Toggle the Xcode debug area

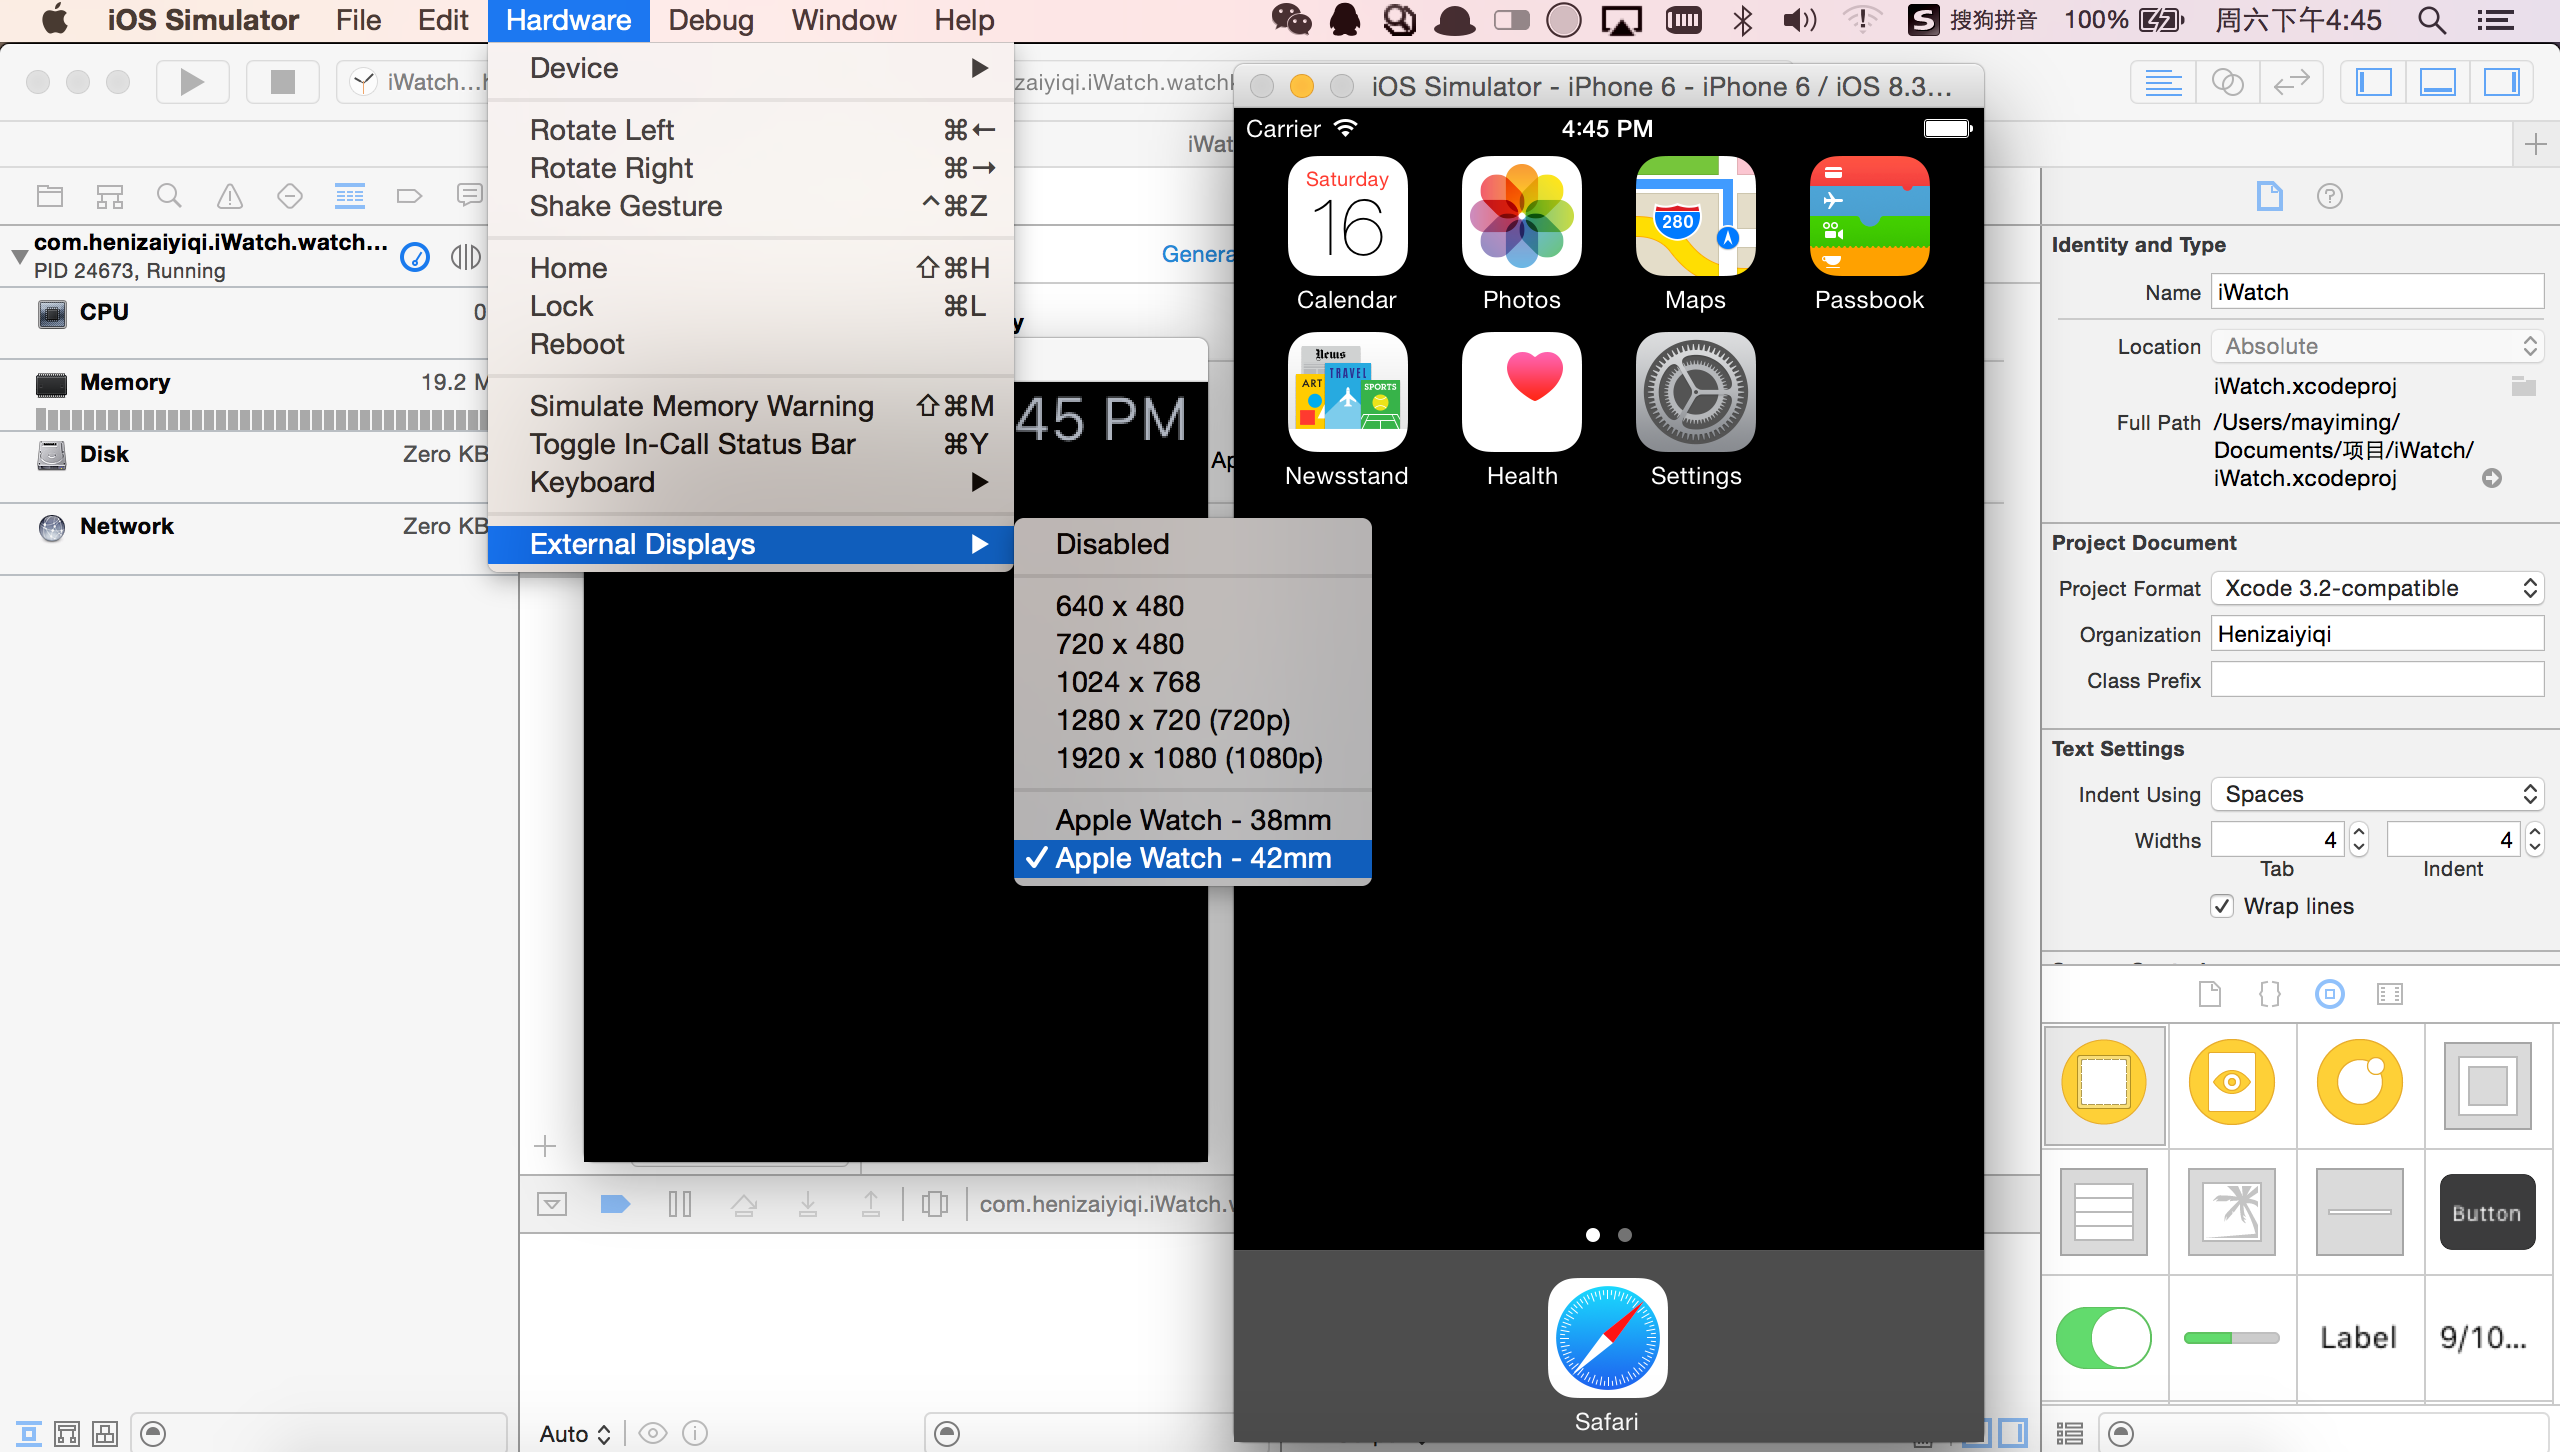pos(2438,82)
